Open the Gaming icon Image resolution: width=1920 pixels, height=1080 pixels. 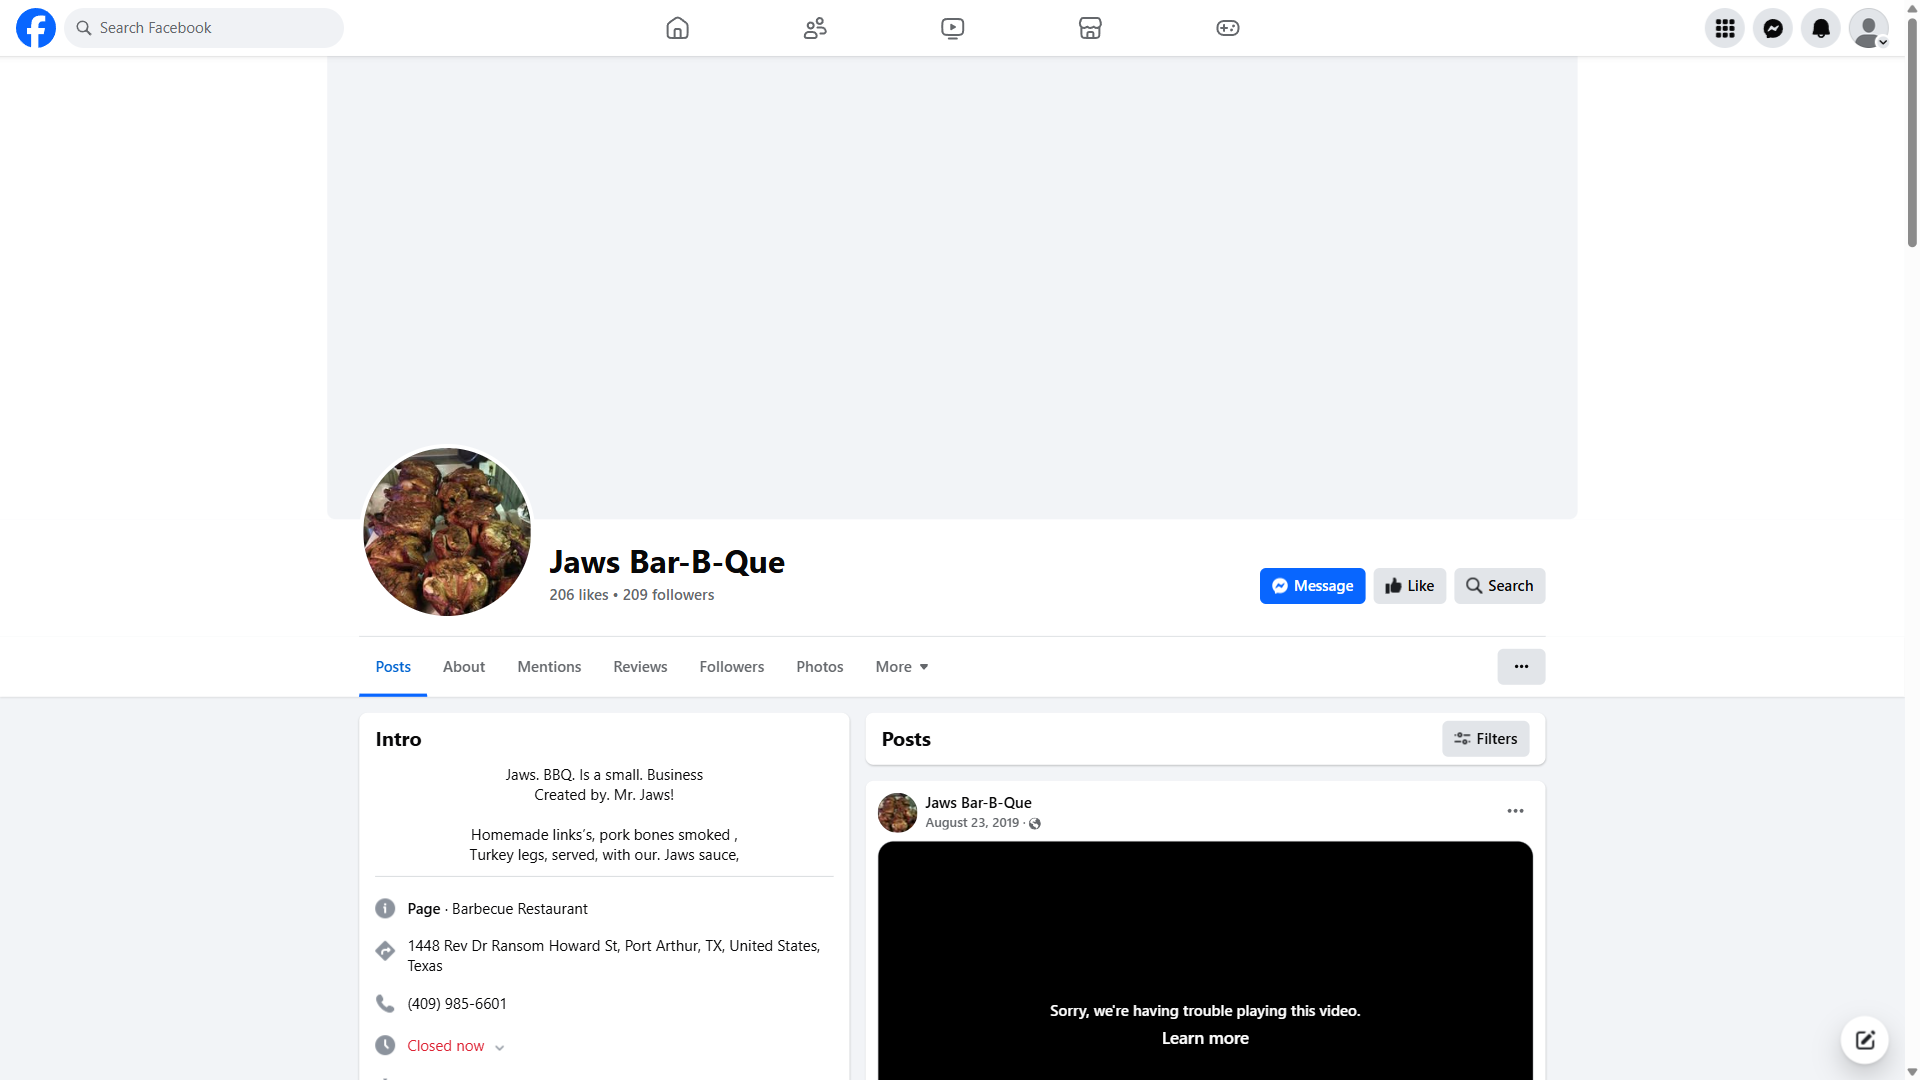1227,28
